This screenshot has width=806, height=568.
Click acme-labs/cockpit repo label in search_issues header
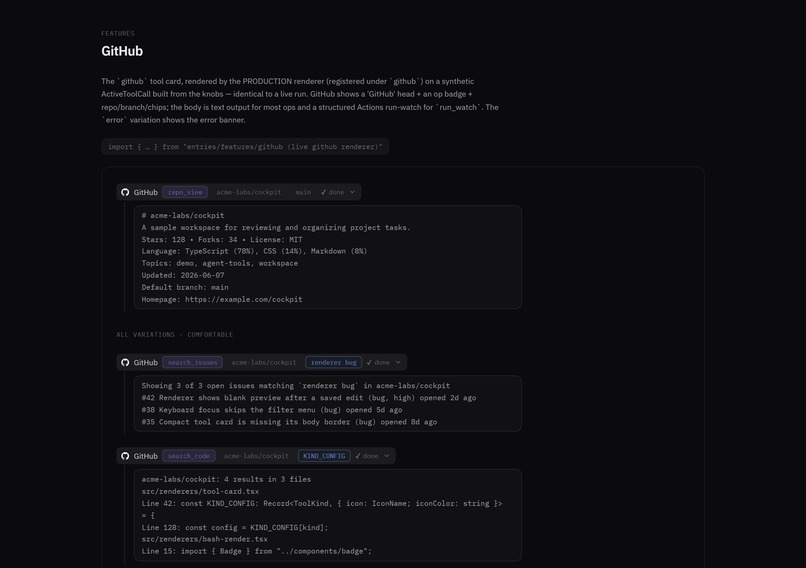point(264,362)
